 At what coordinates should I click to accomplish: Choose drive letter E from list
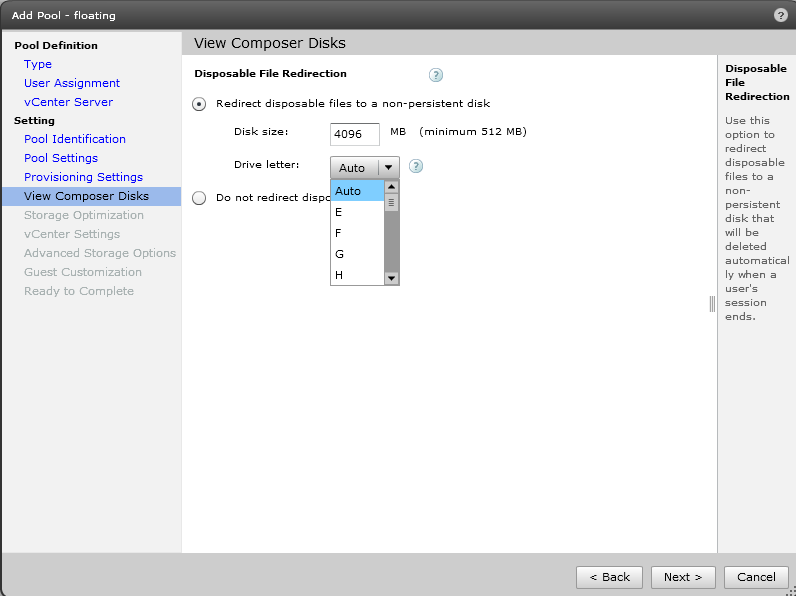(357, 212)
